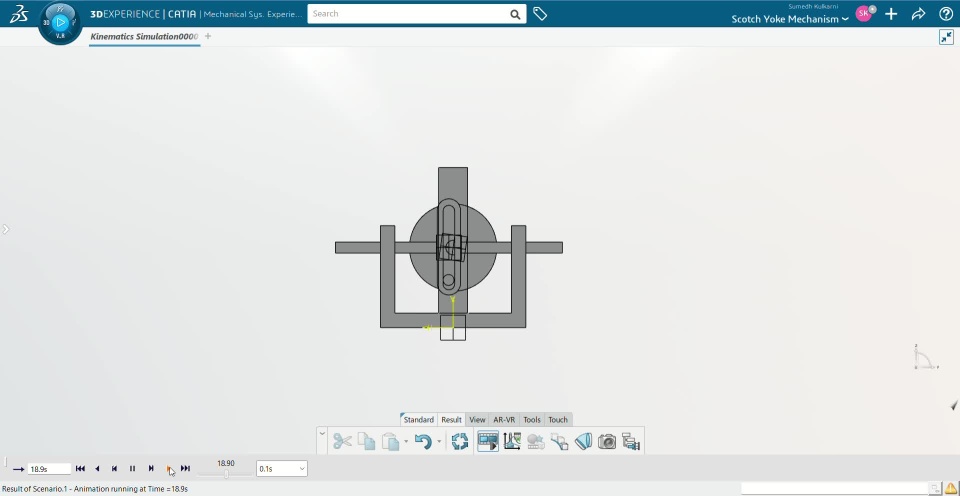Viewport: 960px width, 496px height.
Task: Play animation backward
Action: tap(97, 468)
